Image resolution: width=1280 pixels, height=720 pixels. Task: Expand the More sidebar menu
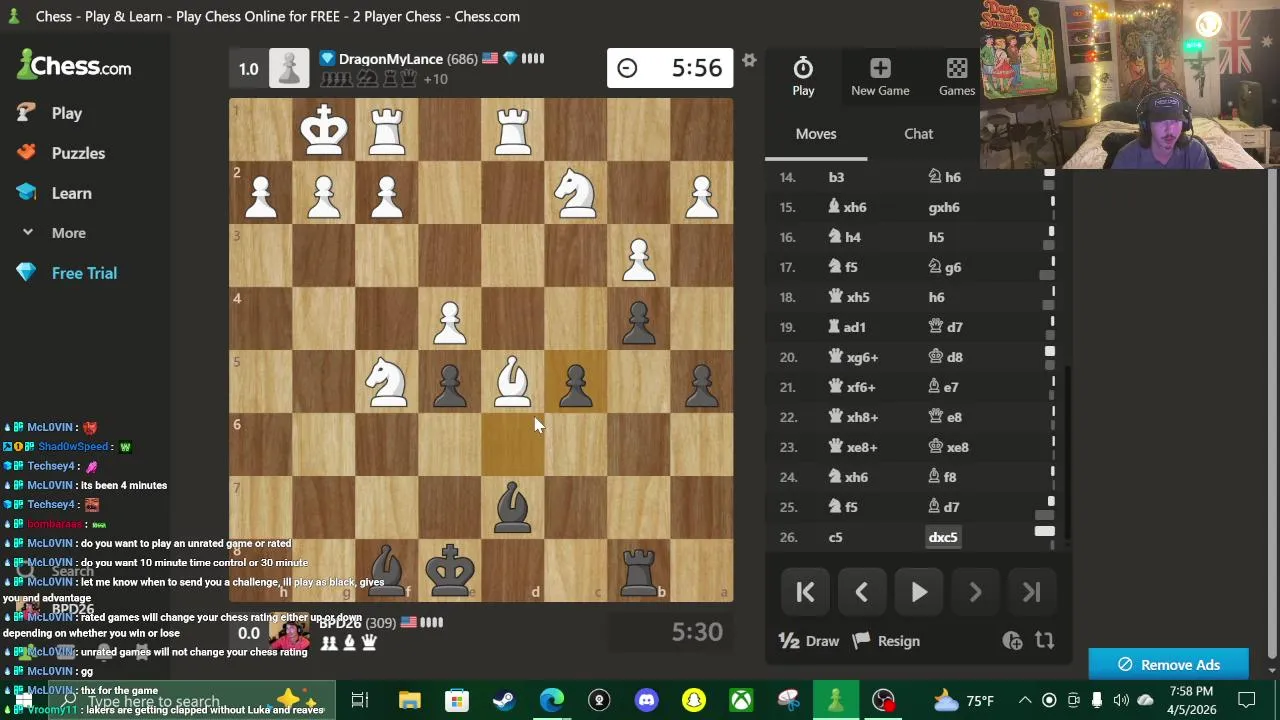click(x=68, y=233)
